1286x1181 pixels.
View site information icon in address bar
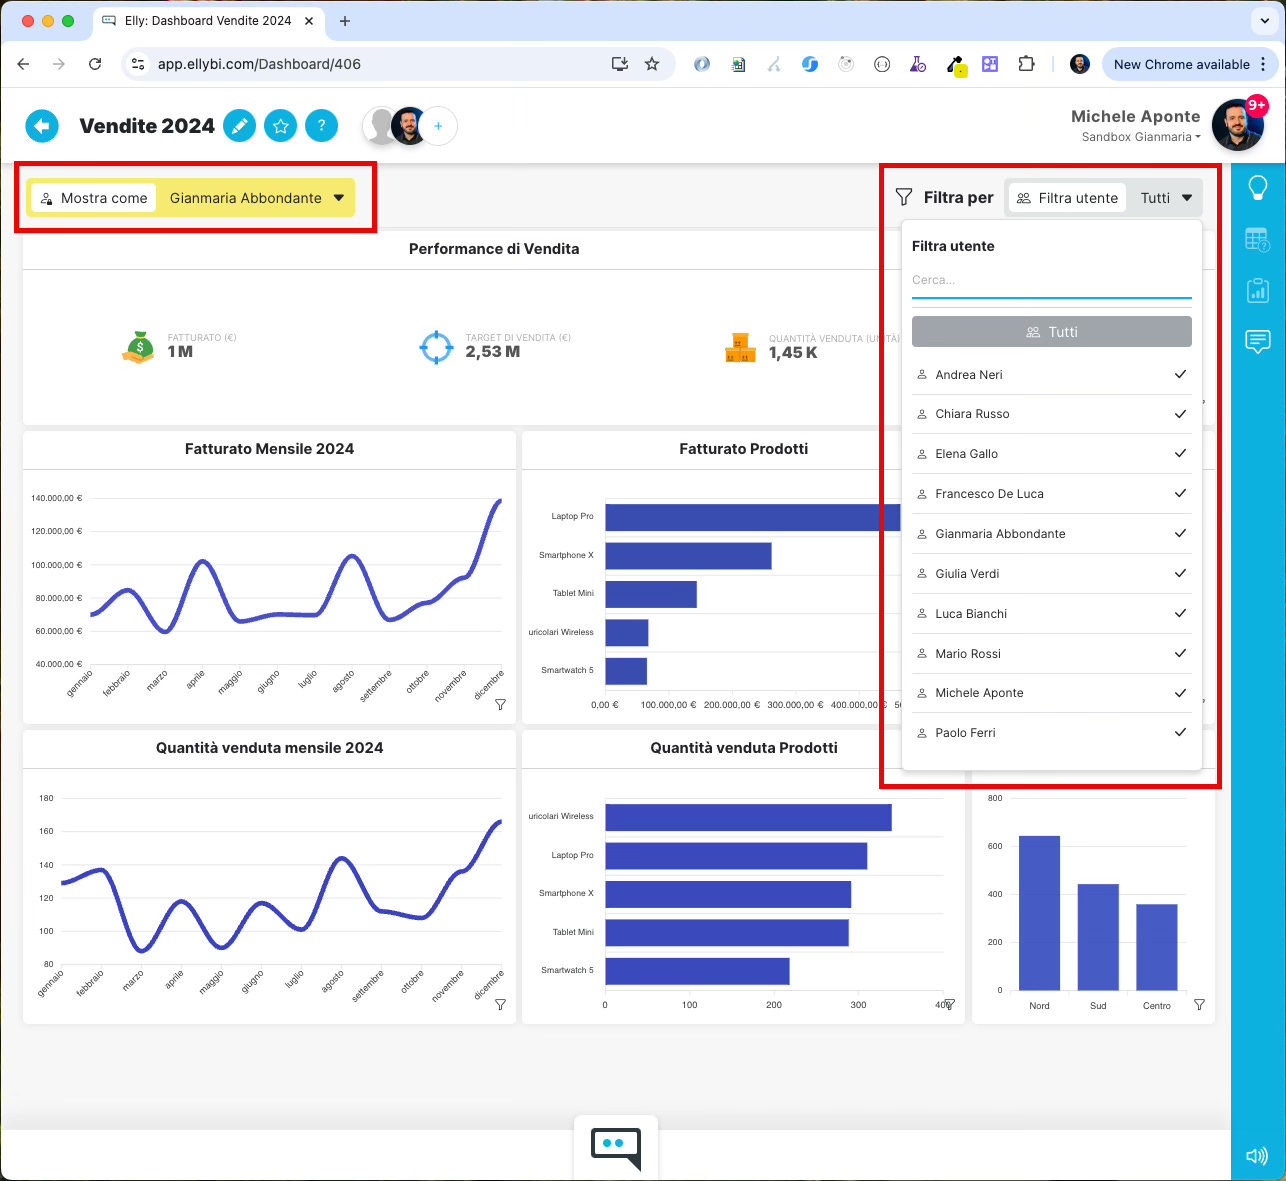point(139,64)
